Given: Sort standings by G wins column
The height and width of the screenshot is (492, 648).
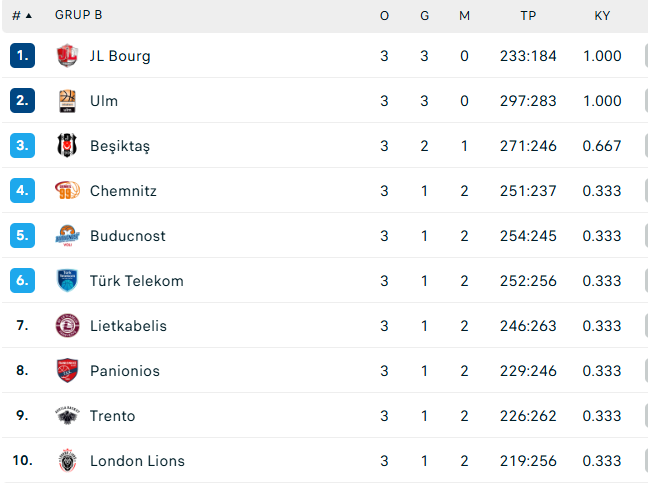Looking at the screenshot, I should (424, 16).
